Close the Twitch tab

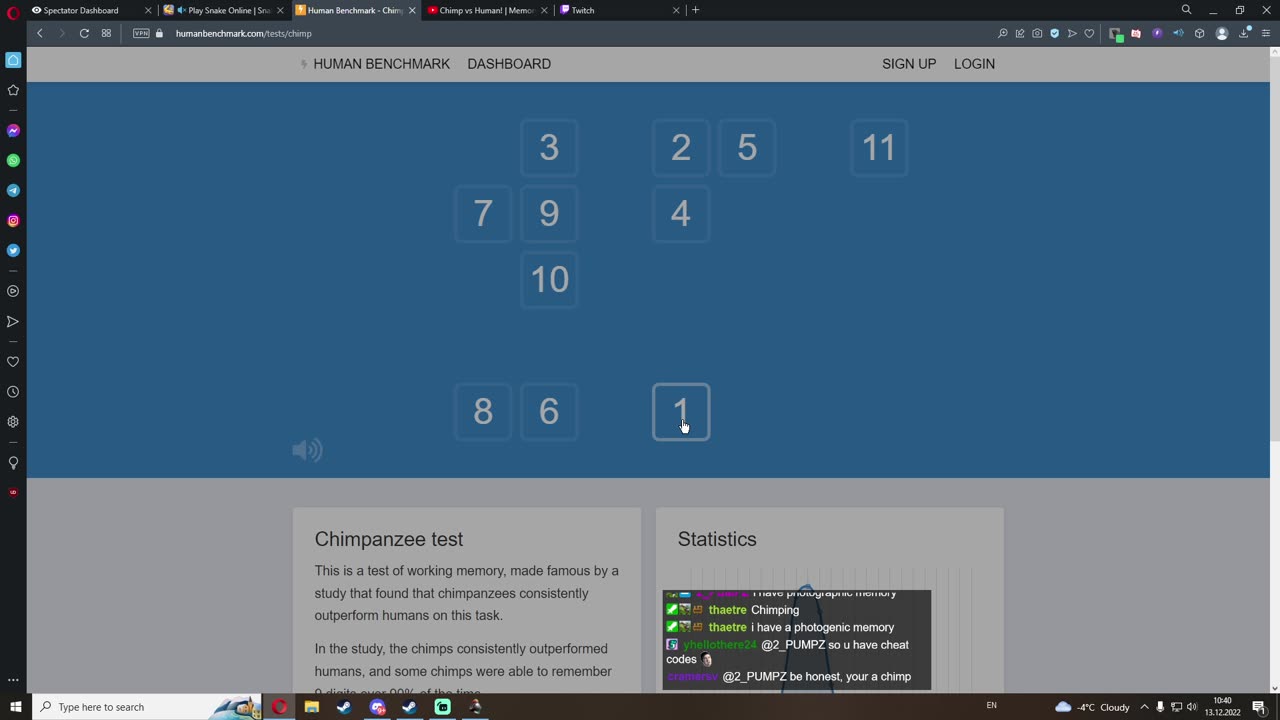[x=676, y=10]
